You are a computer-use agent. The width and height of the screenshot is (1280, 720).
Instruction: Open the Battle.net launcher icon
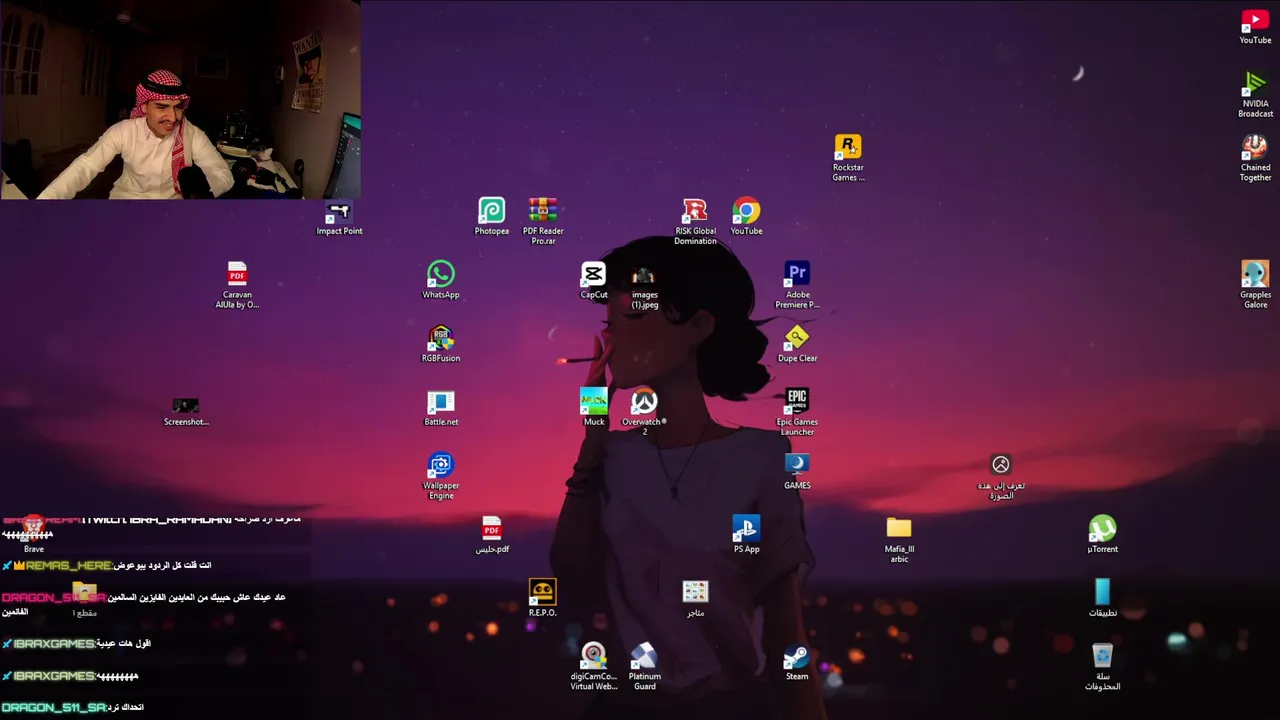click(x=441, y=408)
